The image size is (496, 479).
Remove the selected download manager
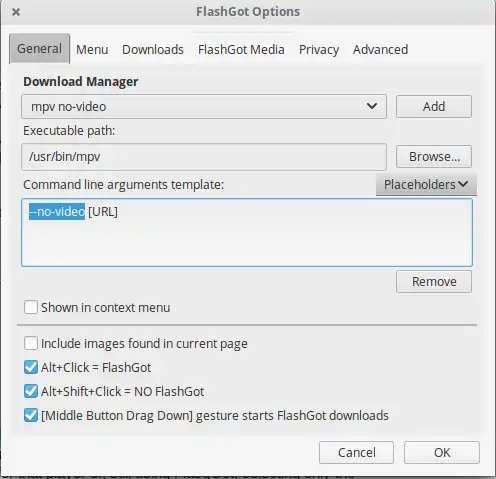(x=434, y=282)
